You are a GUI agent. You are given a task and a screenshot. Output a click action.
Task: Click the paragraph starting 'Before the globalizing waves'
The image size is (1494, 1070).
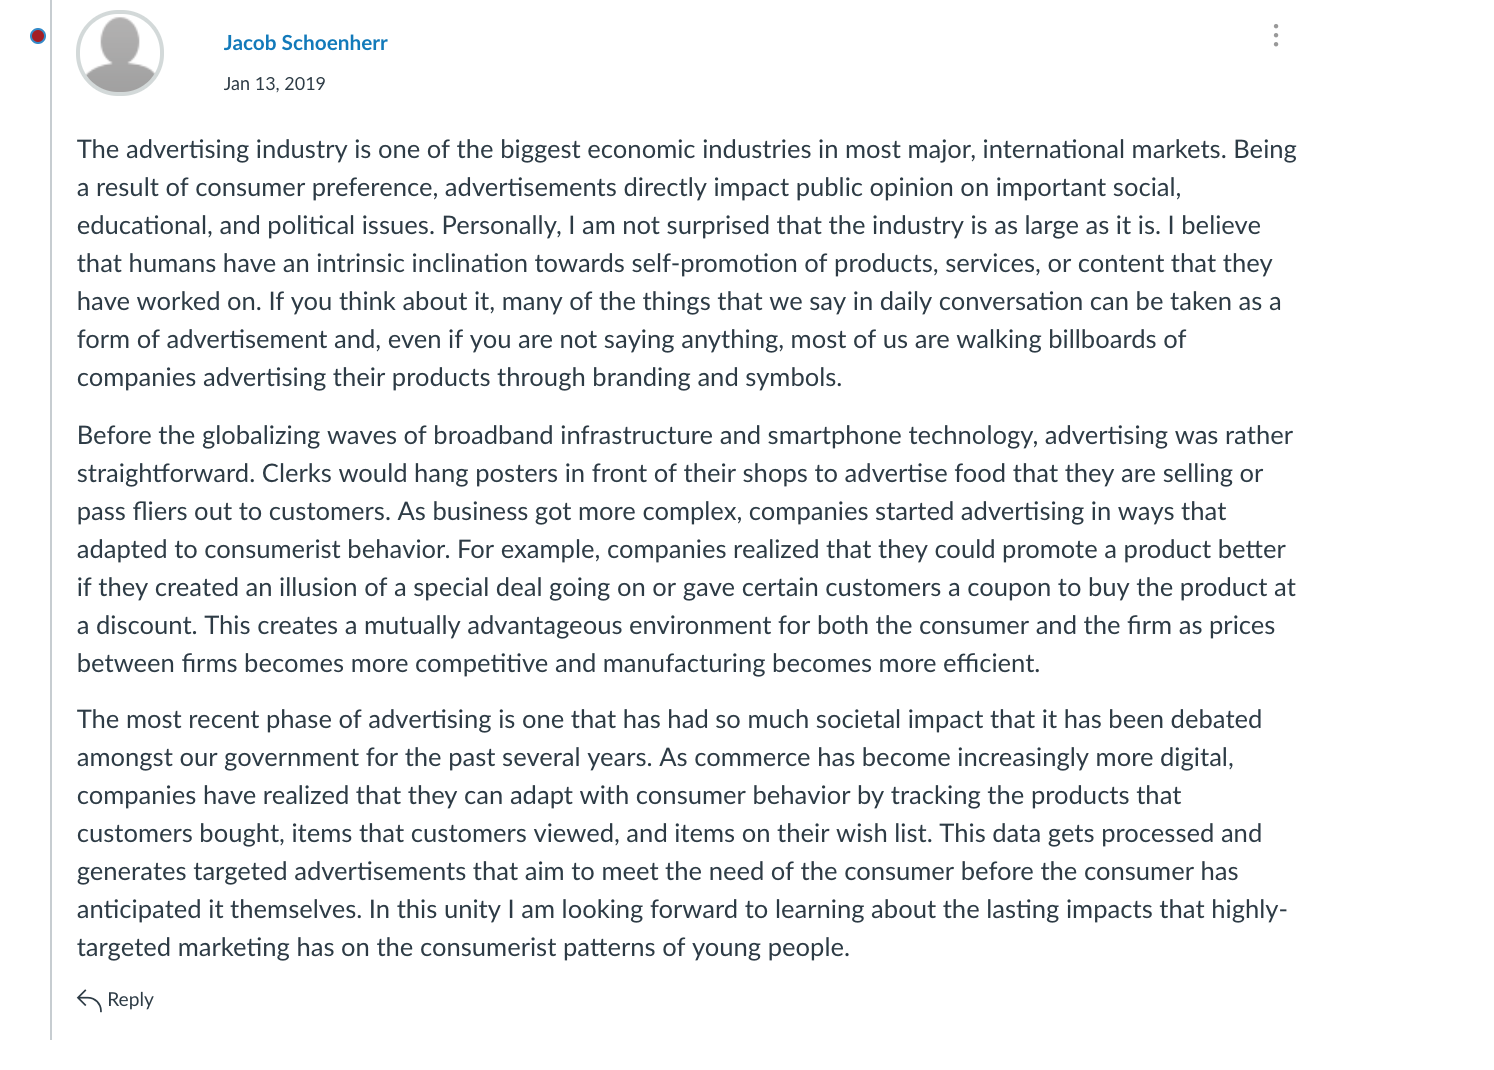point(688,549)
